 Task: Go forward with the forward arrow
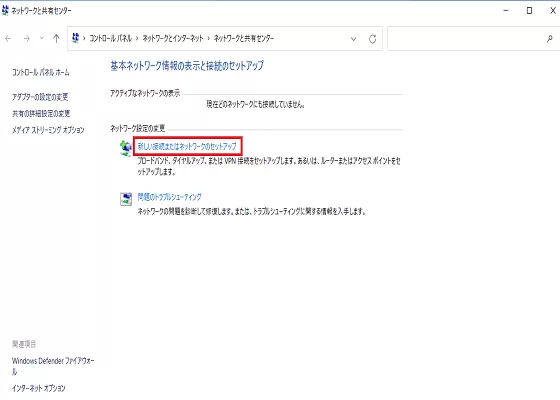[26, 39]
